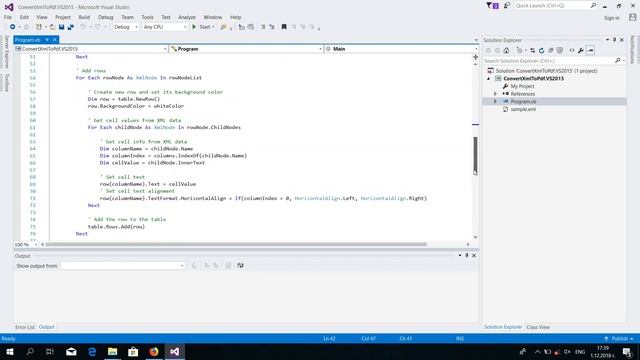Click the Sign in link
This screenshot has height=360, width=640.
(x=611, y=18)
